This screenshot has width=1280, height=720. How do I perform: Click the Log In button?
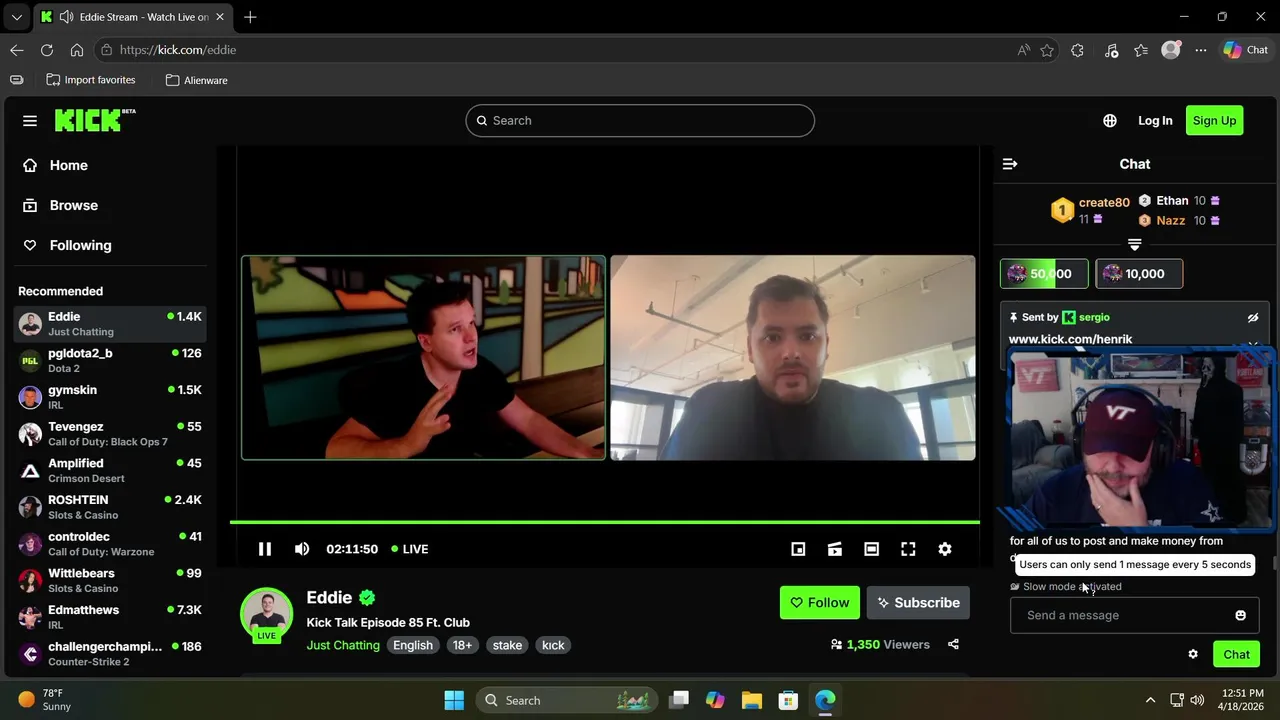coord(1155,121)
